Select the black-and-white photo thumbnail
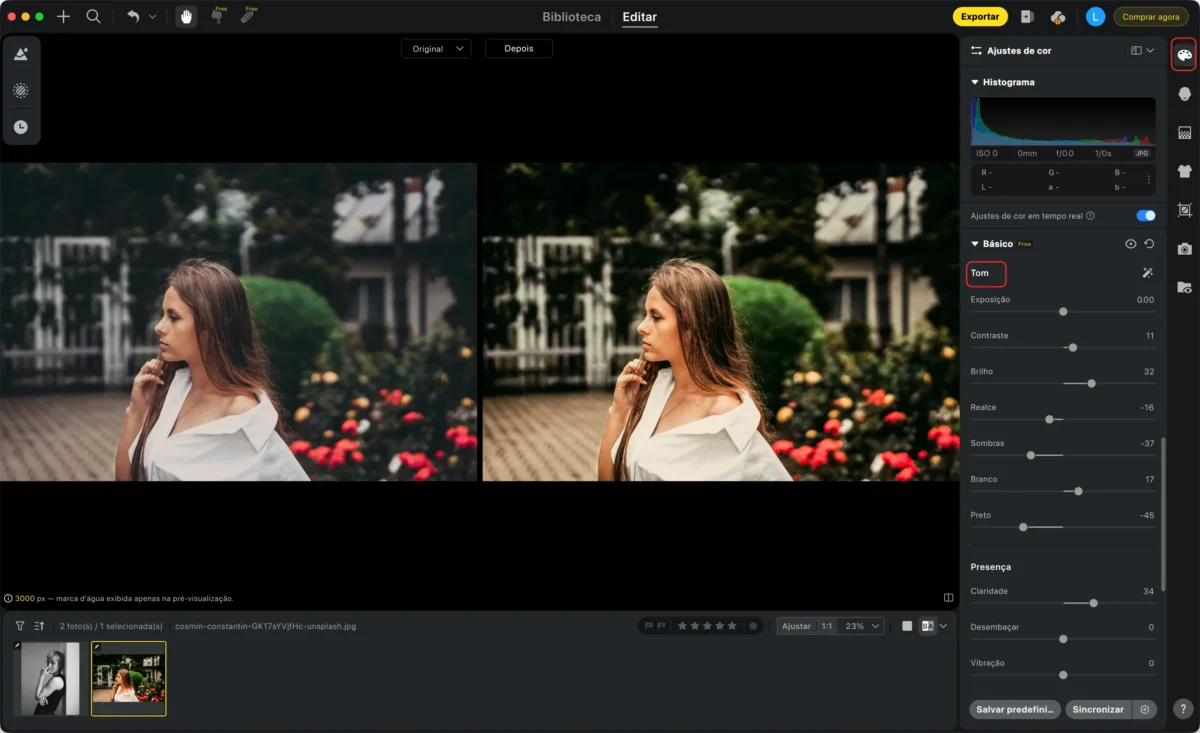Image resolution: width=1200 pixels, height=733 pixels. [47, 678]
